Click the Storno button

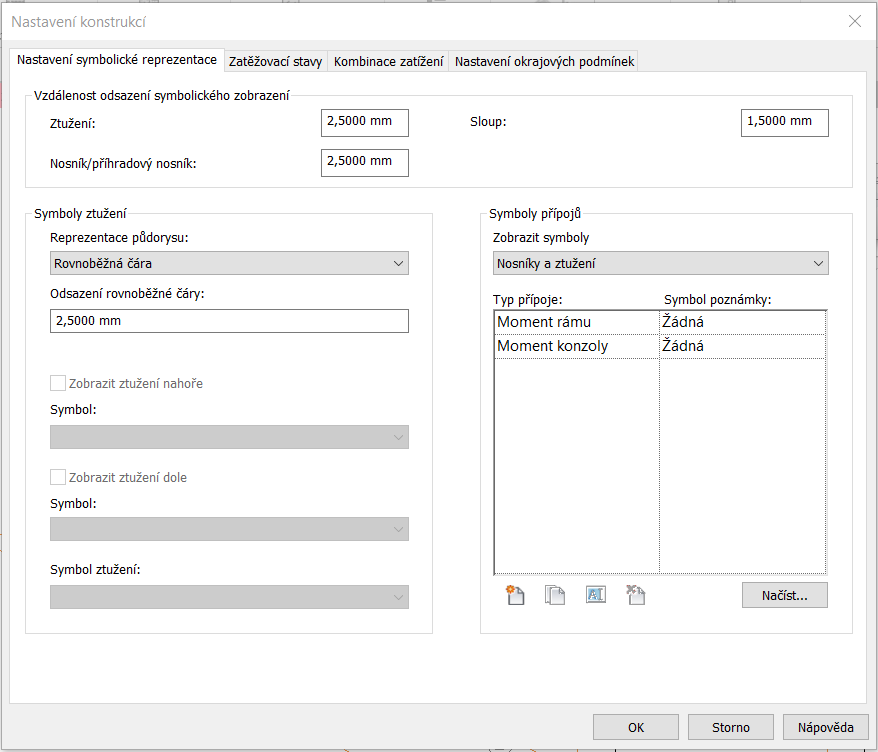(731, 727)
